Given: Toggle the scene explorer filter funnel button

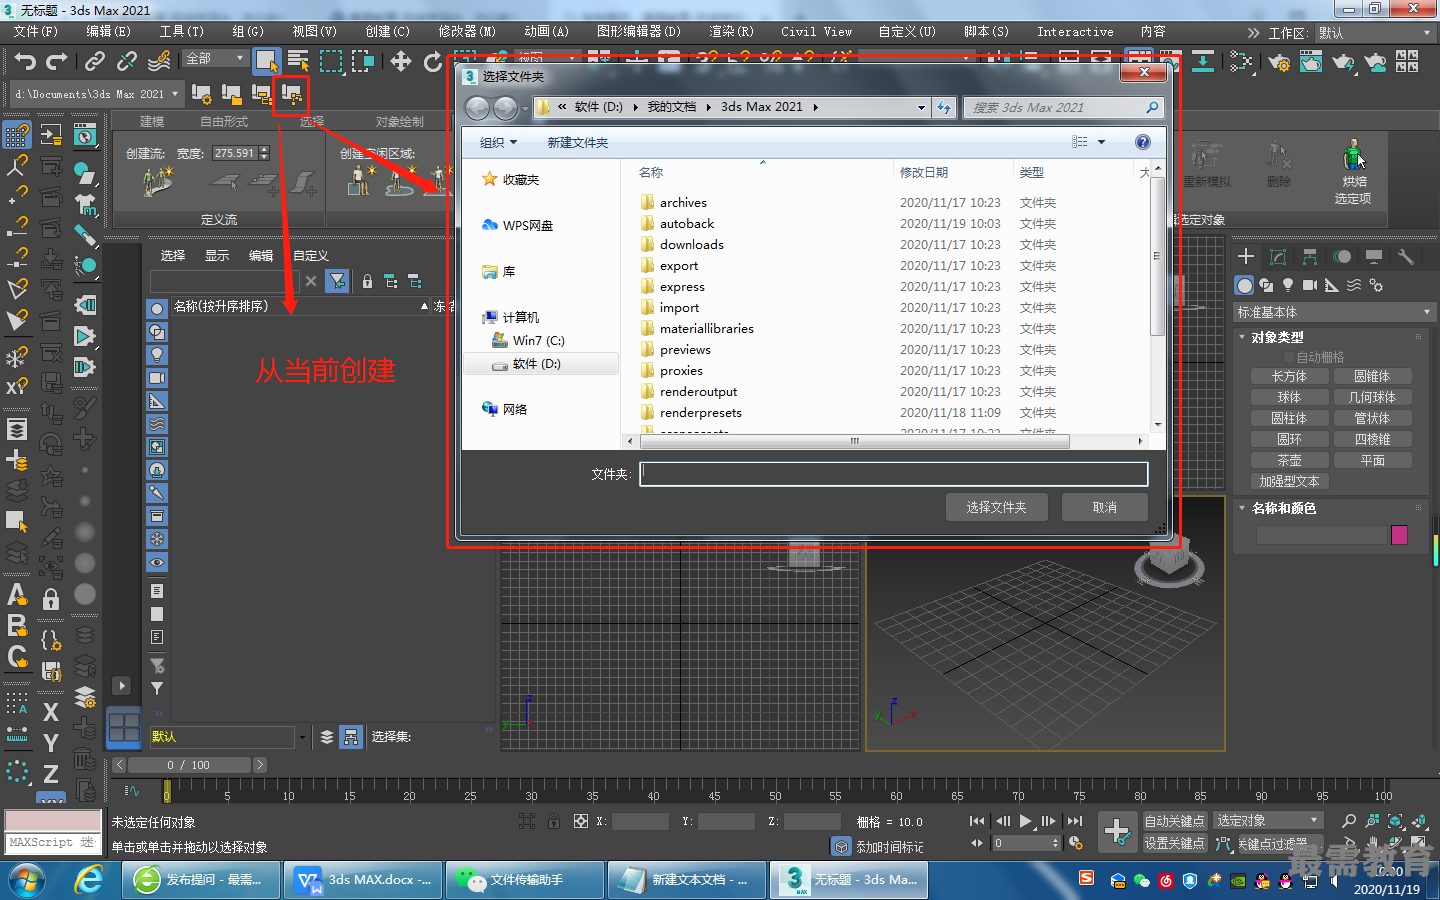Looking at the screenshot, I should (x=338, y=281).
